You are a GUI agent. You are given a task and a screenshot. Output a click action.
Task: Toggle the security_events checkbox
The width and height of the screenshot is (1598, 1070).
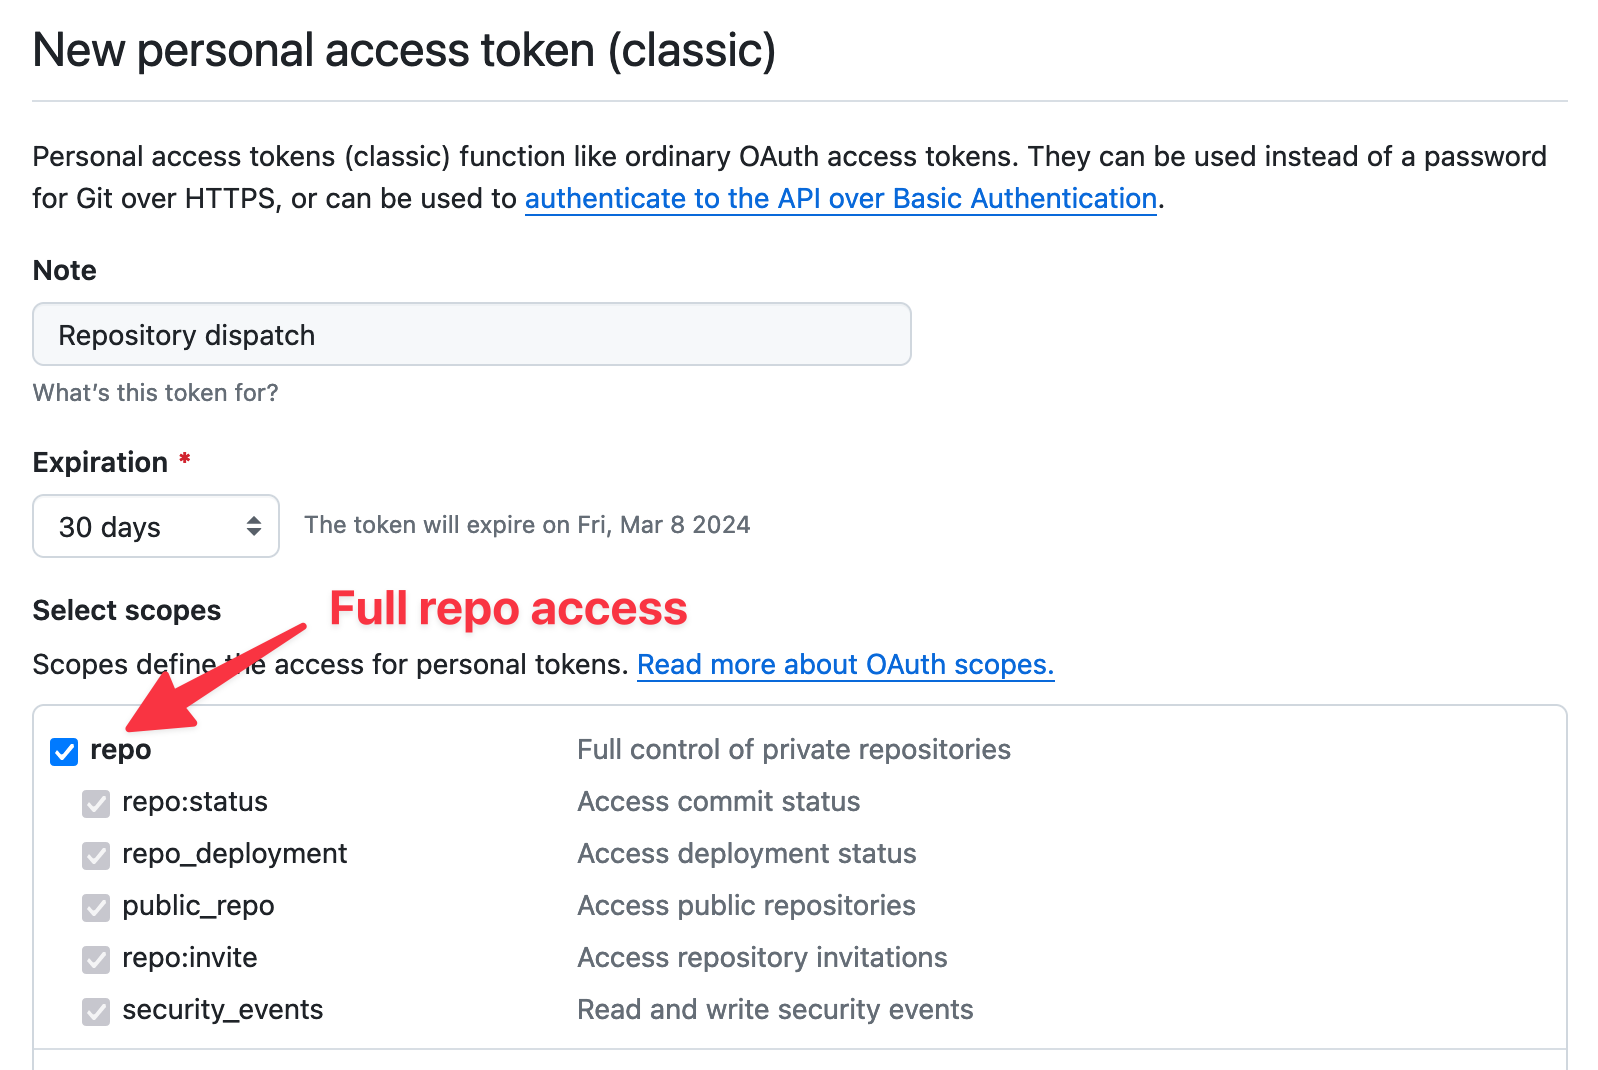(96, 1011)
